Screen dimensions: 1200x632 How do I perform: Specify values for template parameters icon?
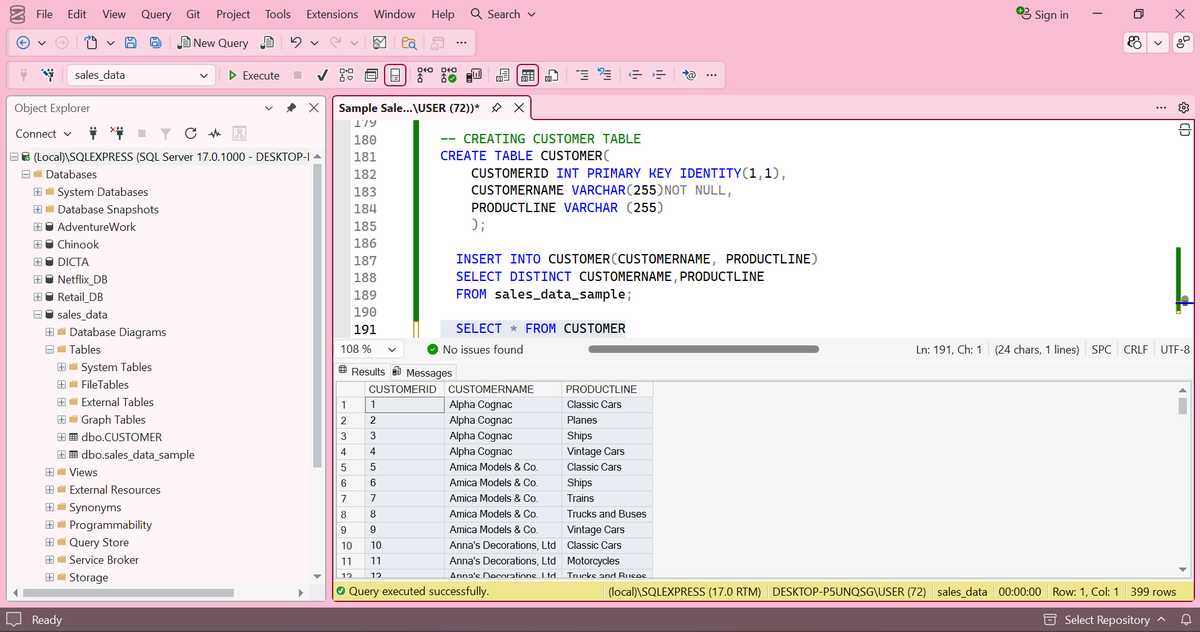pyautogui.click(x=689, y=75)
